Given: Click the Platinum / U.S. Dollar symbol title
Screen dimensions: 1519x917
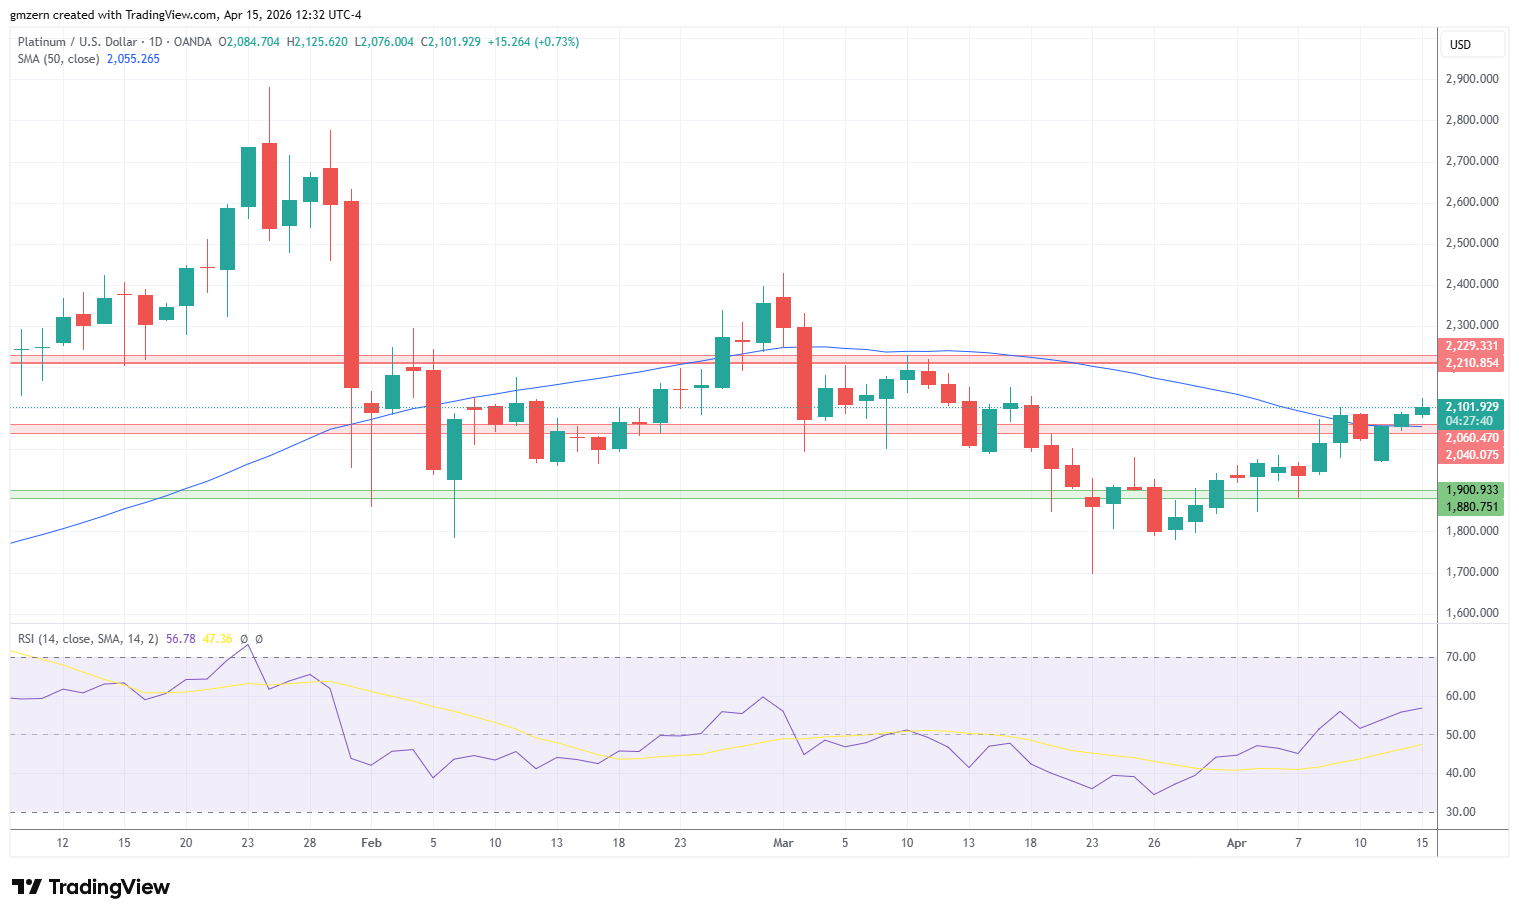Looking at the screenshot, I should click(x=77, y=42).
